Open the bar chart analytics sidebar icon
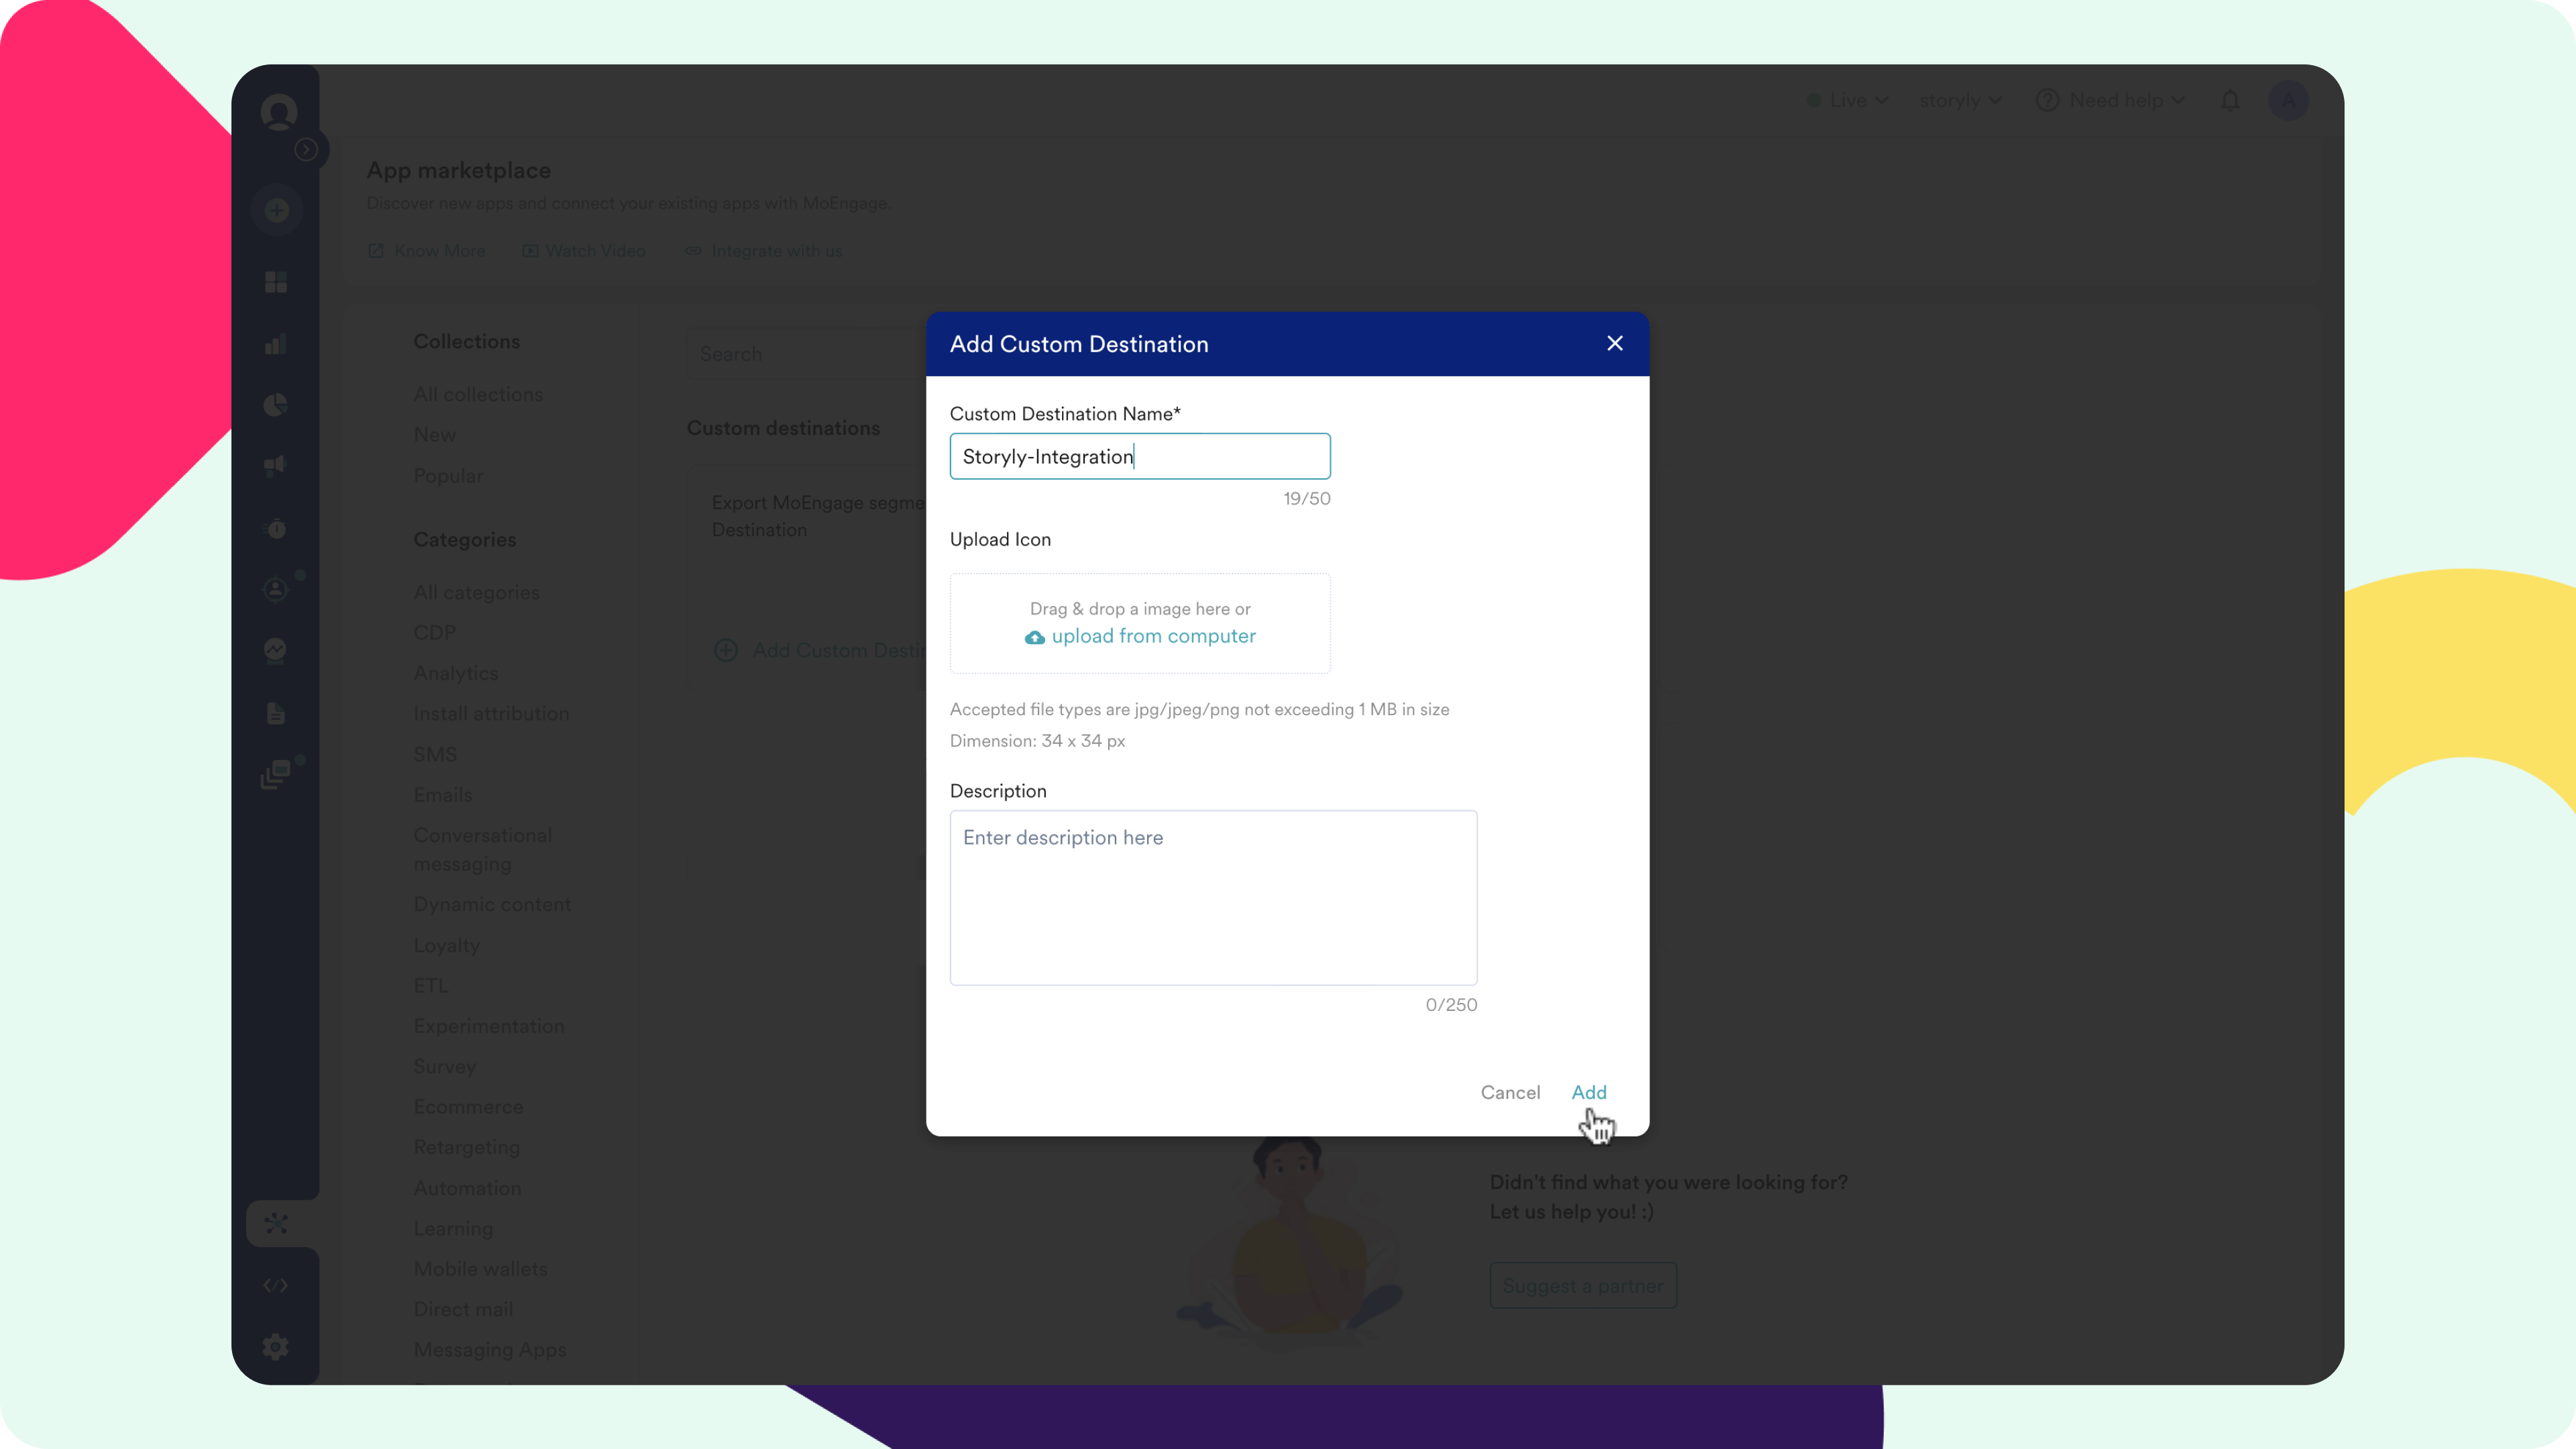Screen dimensions: 2576x1449 point(276,344)
